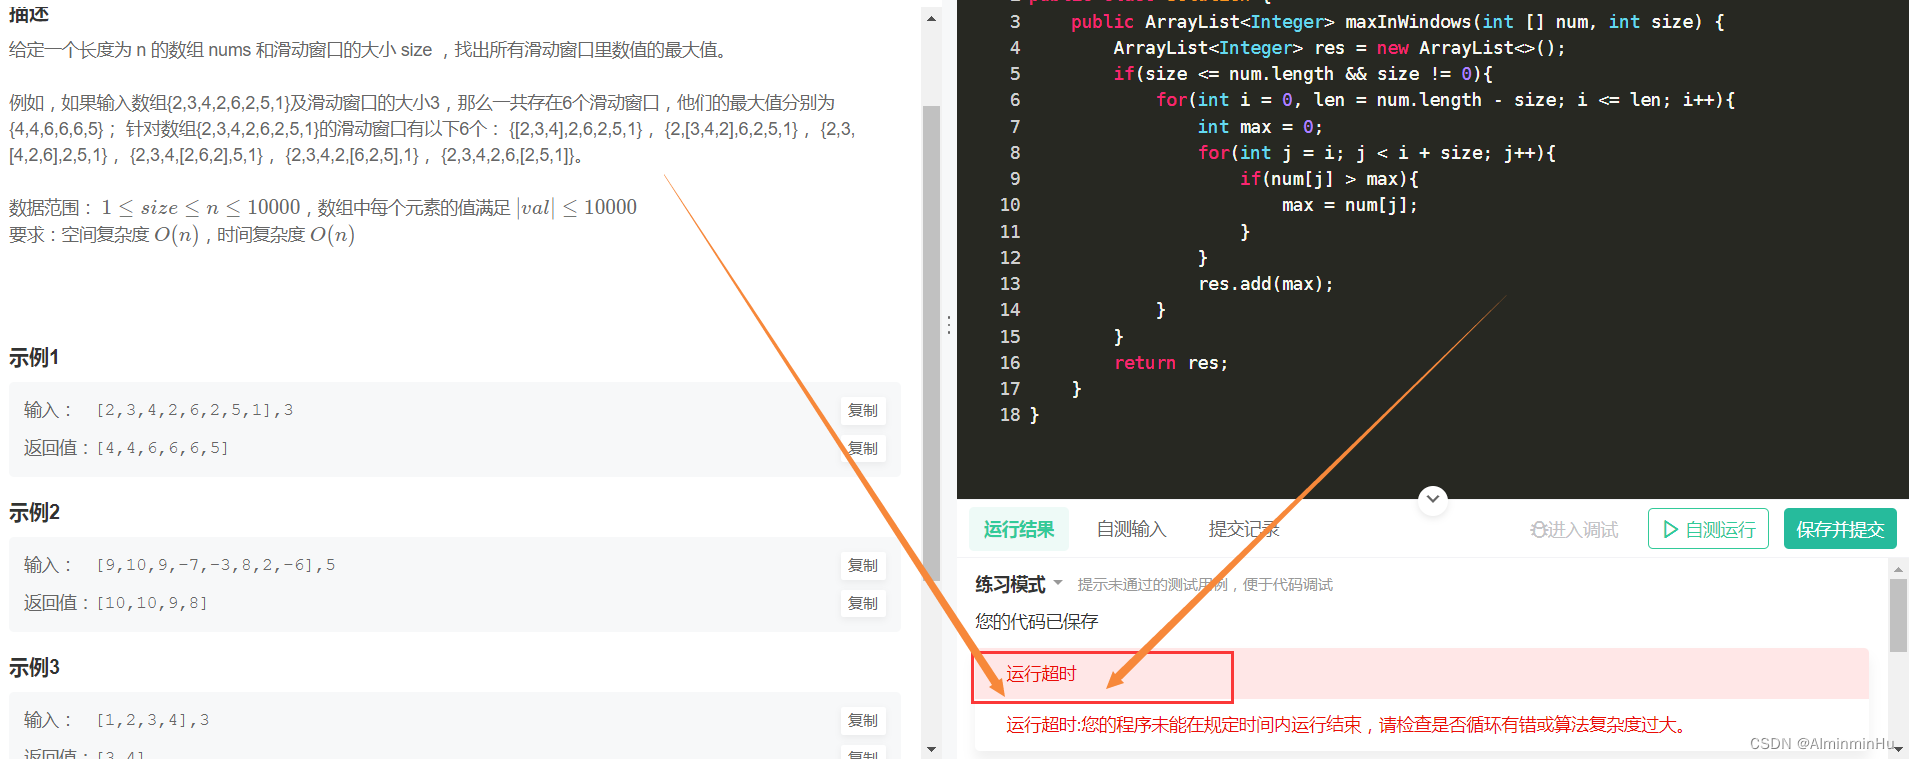This screenshot has height=759, width=1909.
Task: Open the 运行结果 tab
Action: [1018, 529]
